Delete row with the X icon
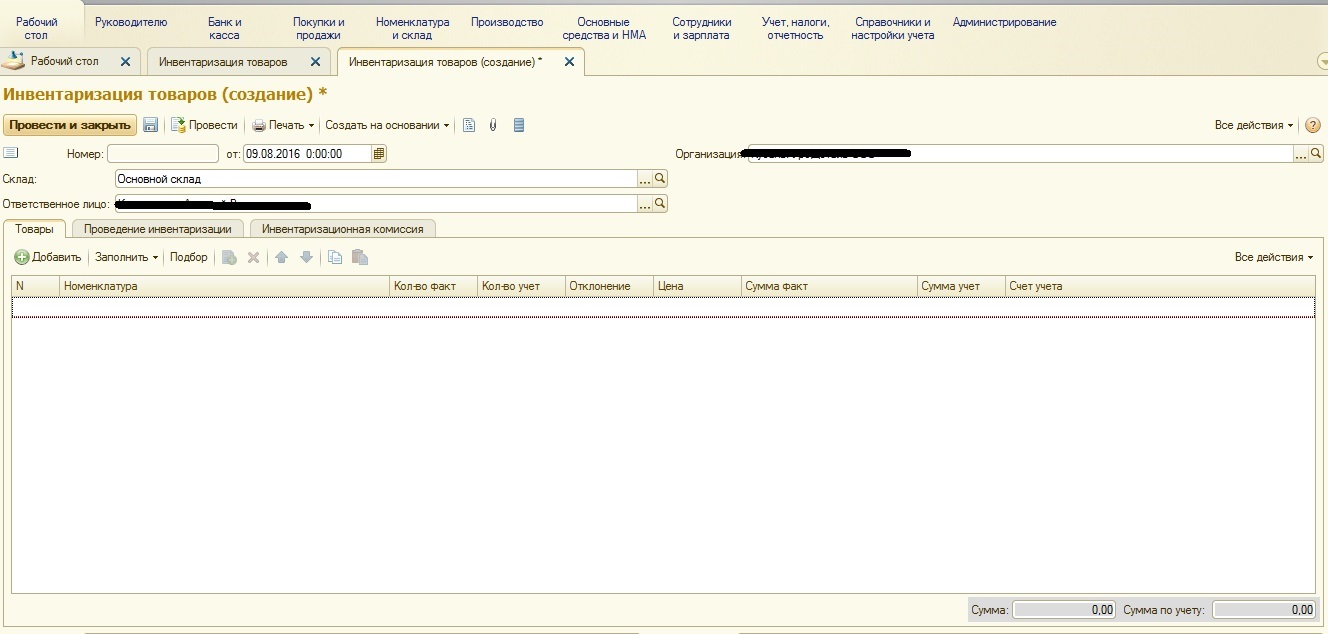Image resolution: width=1328 pixels, height=634 pixels. (x=253, y=257)
